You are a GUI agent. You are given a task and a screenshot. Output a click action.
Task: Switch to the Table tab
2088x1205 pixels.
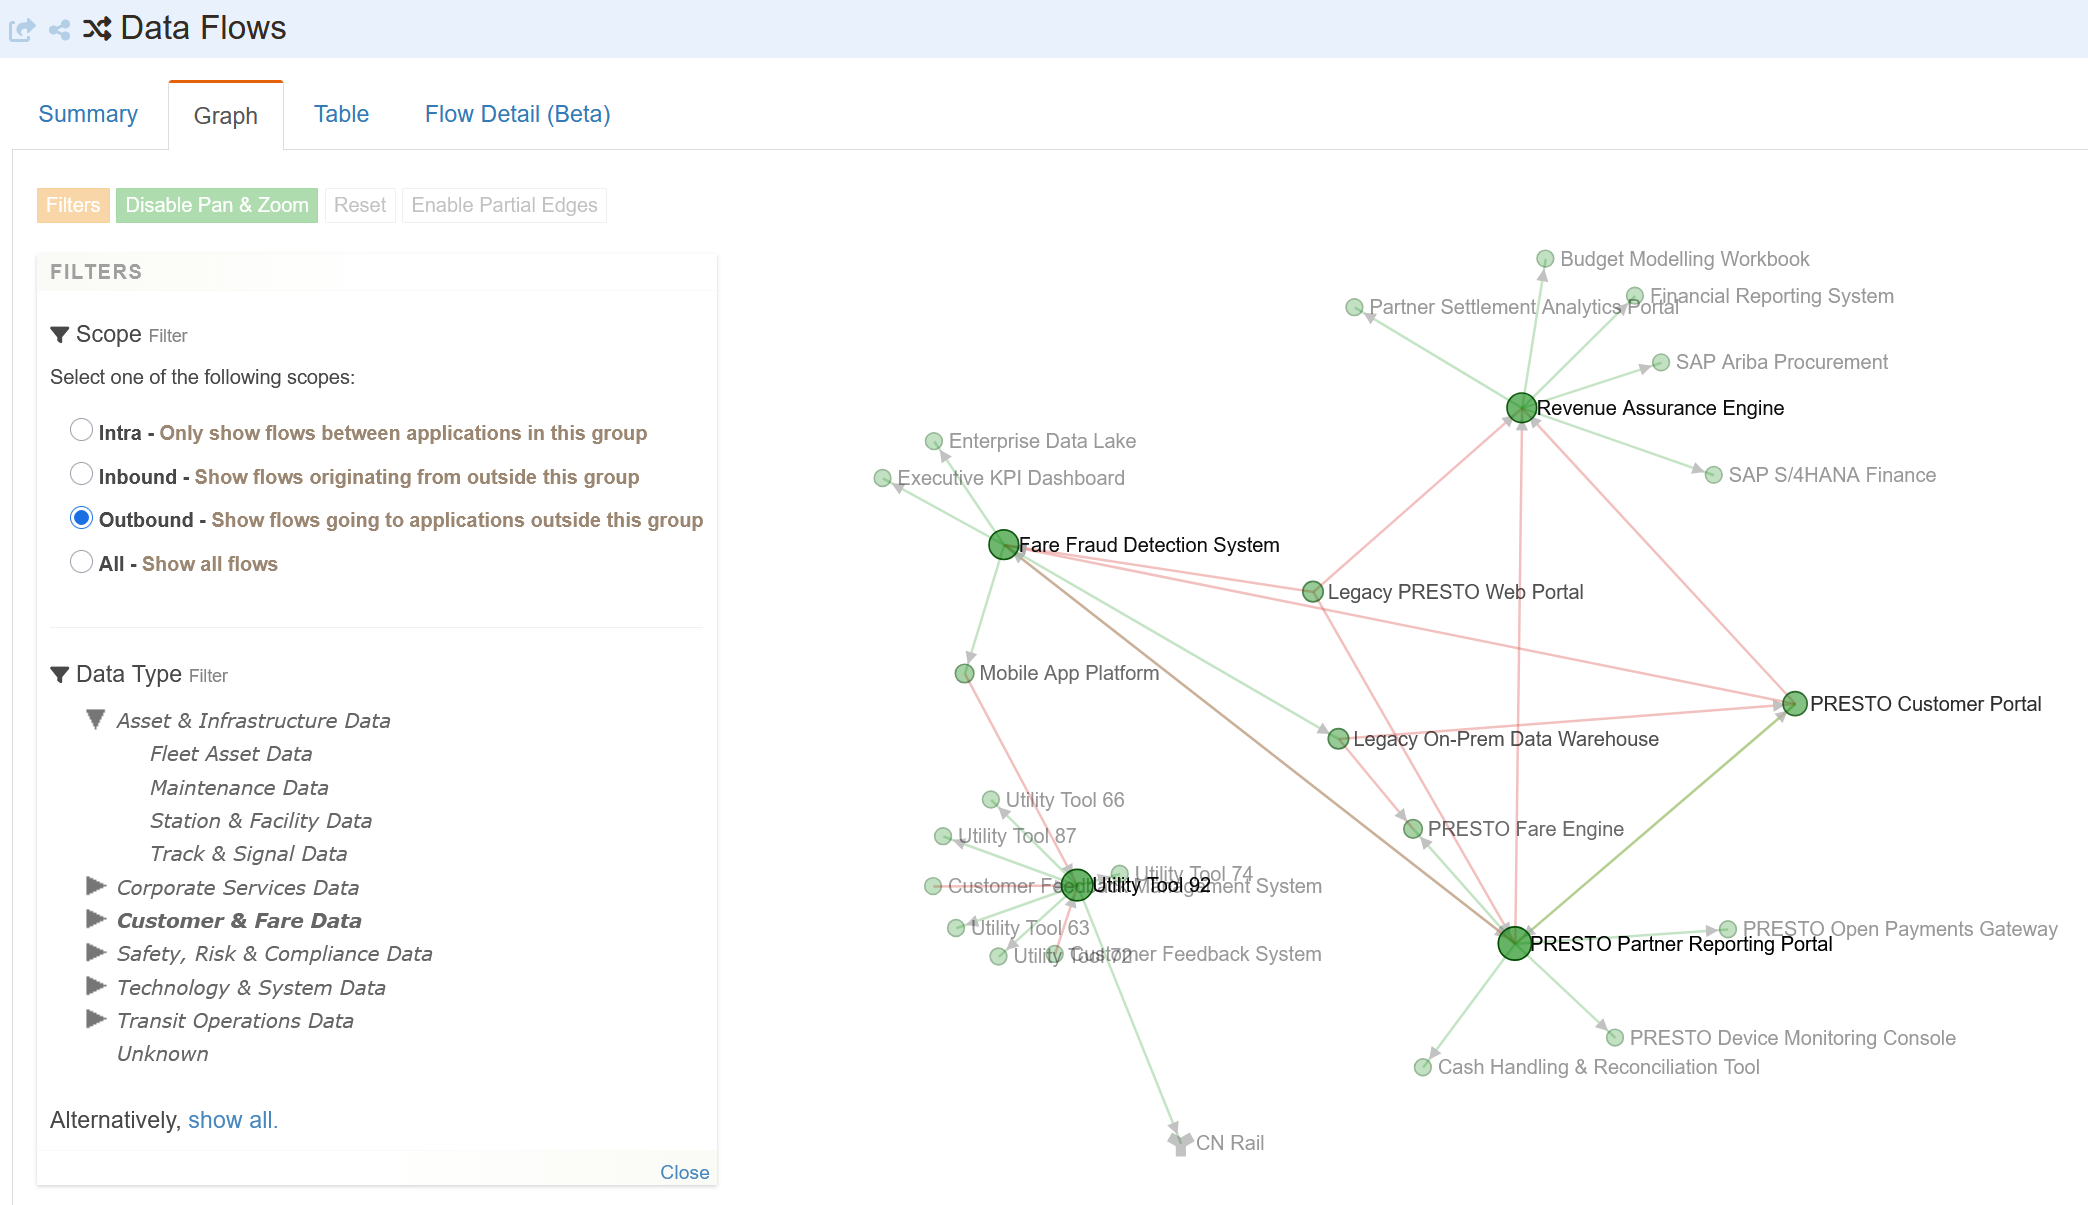pos(341,114)
